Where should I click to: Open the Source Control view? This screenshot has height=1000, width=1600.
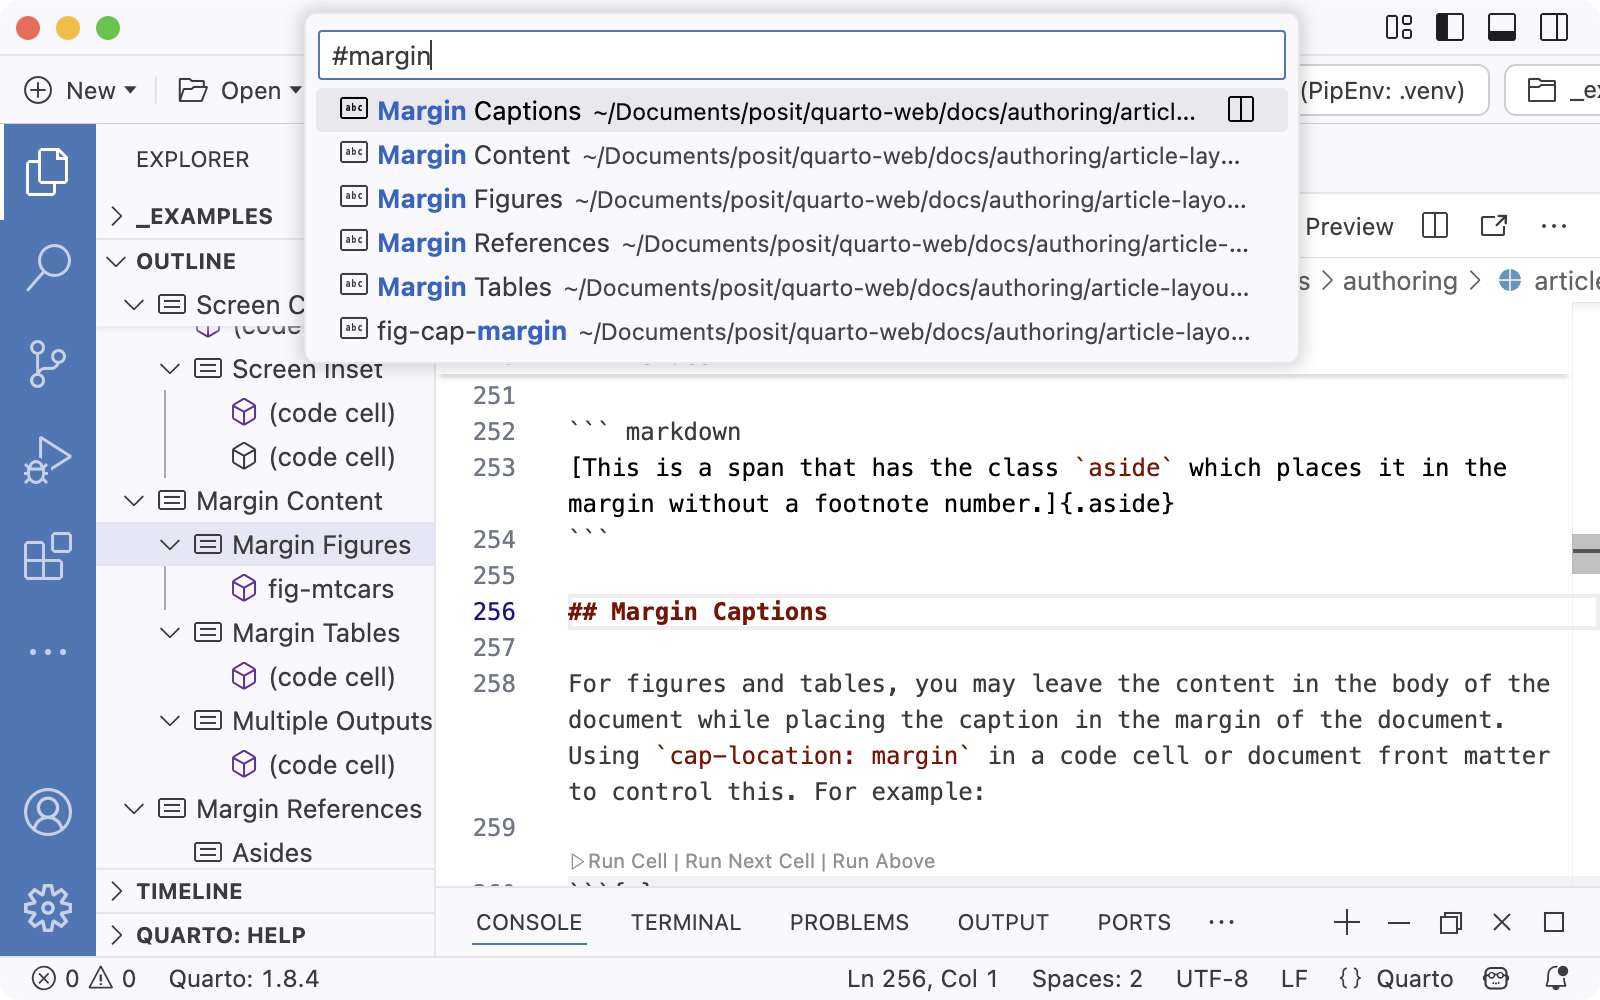point(49,365)
